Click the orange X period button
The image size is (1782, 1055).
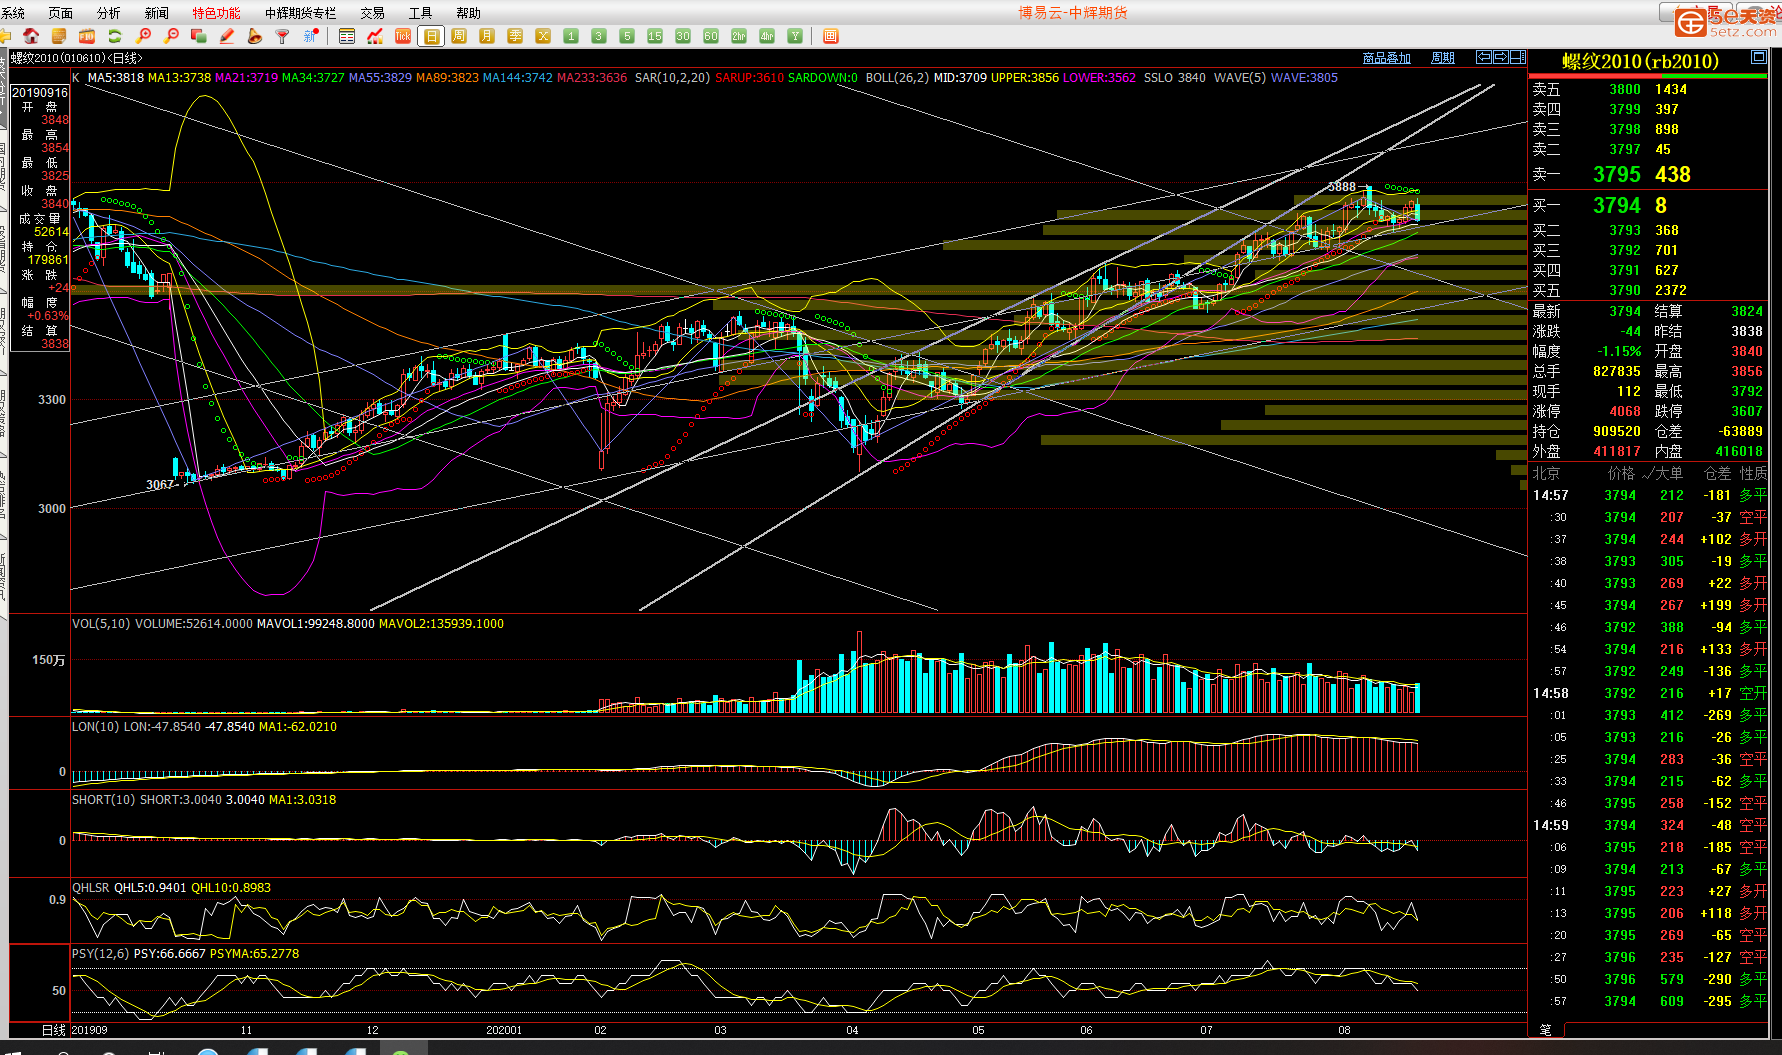543,36
